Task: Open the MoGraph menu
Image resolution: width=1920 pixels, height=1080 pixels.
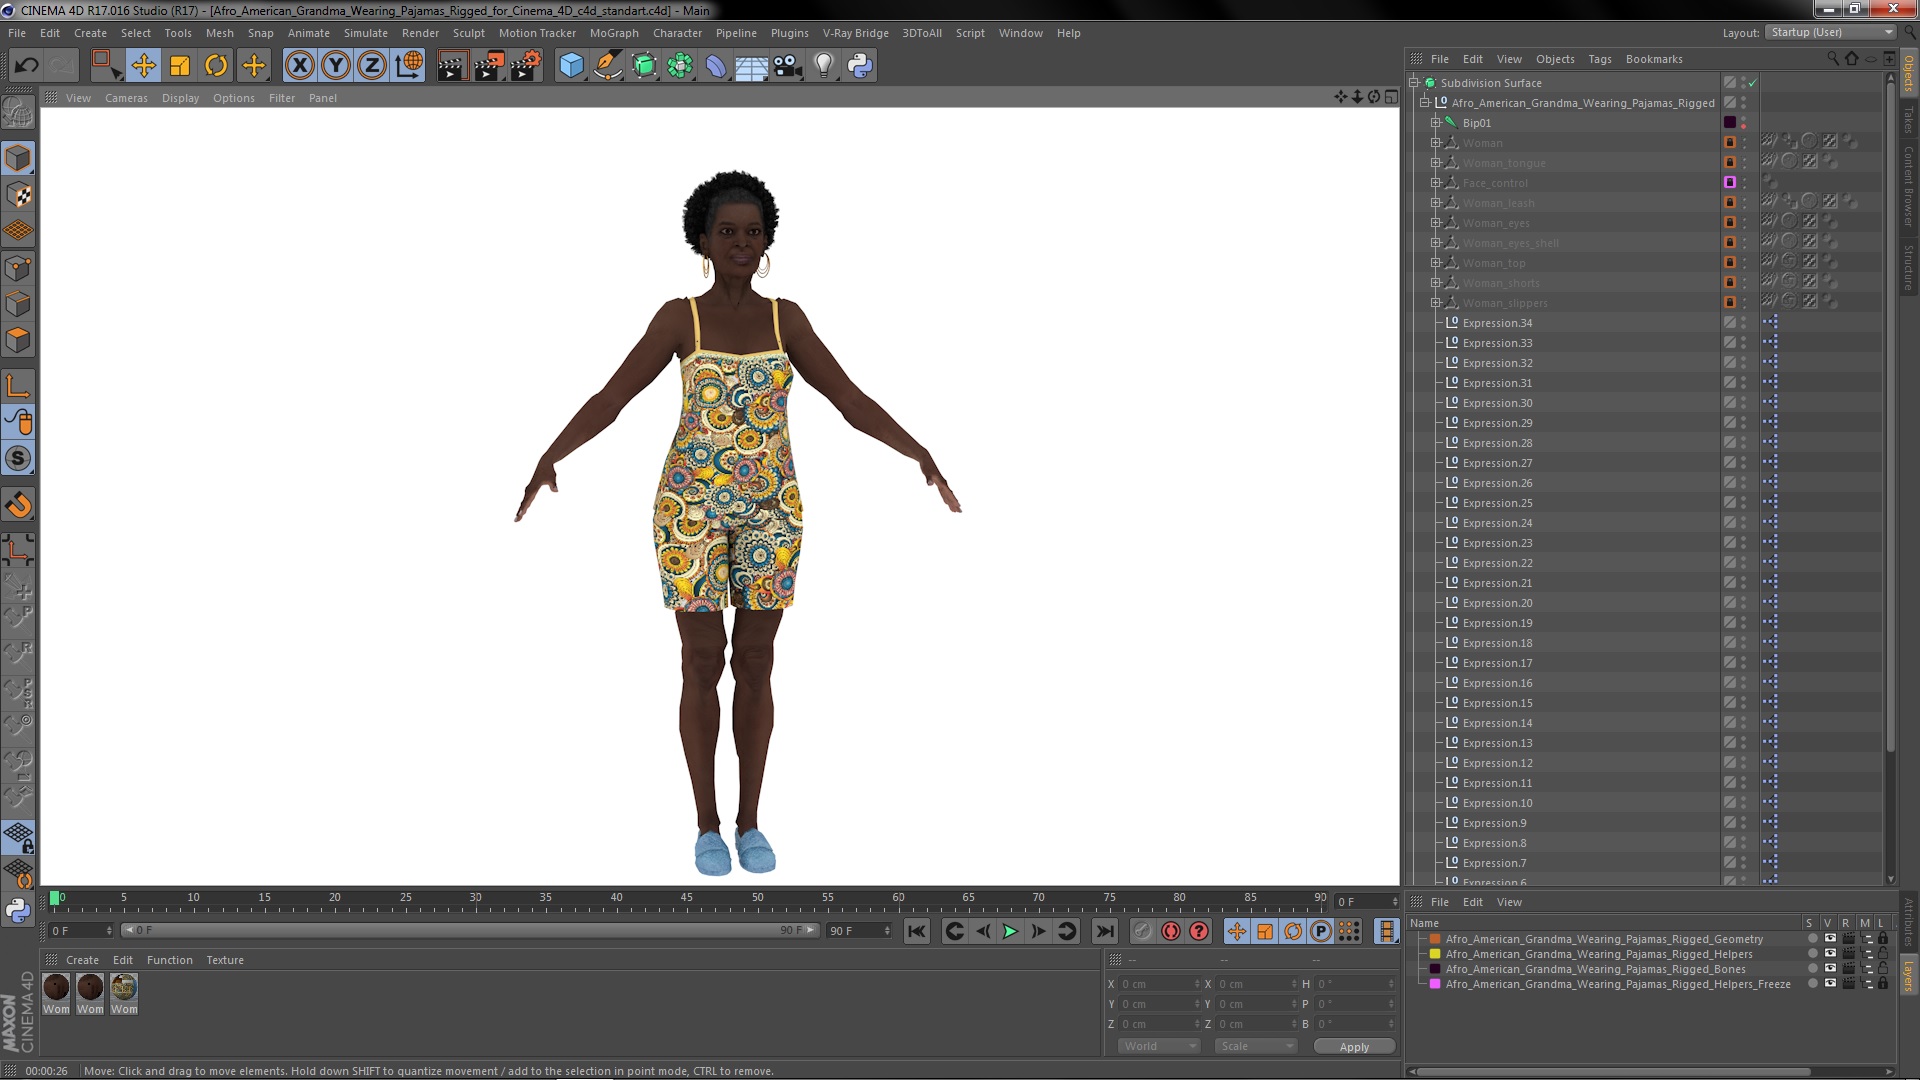Action: coord(613,33)
